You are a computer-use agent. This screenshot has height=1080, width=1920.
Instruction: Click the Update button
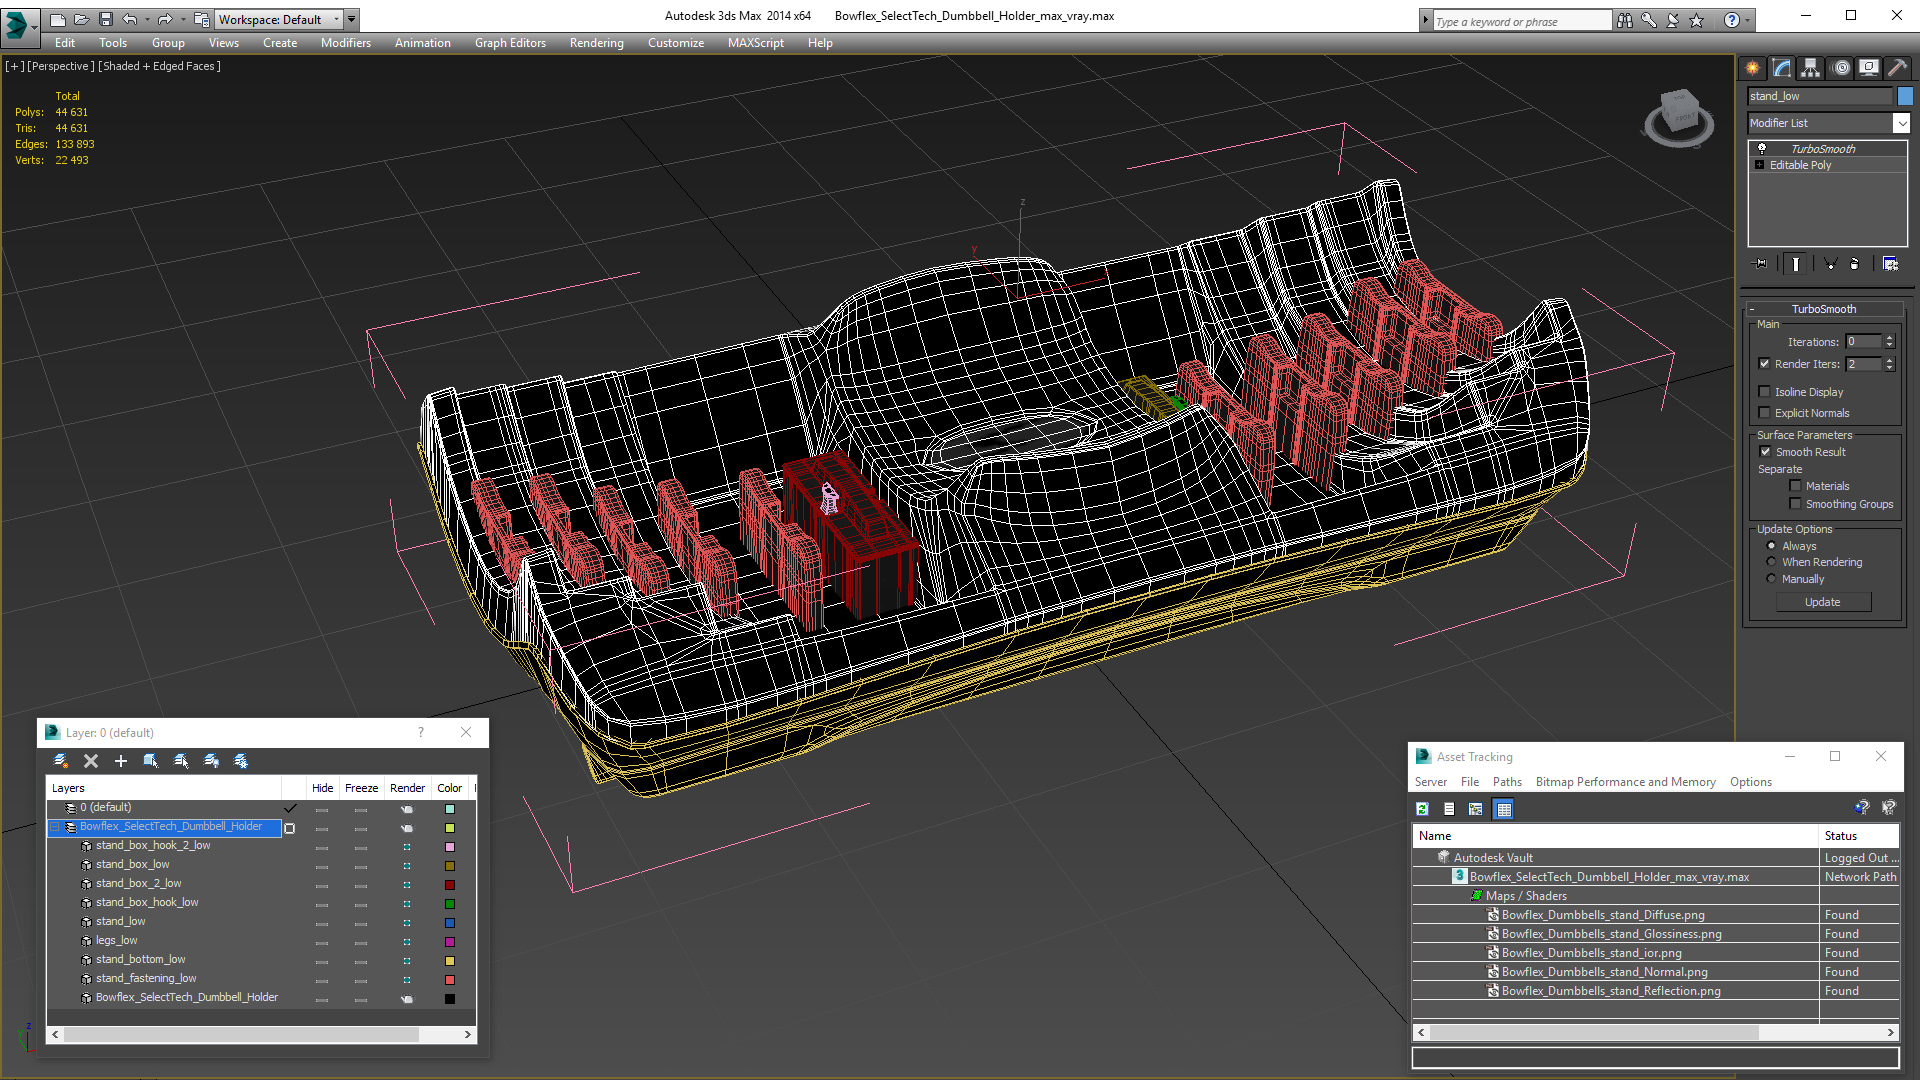pos(1823,602)
